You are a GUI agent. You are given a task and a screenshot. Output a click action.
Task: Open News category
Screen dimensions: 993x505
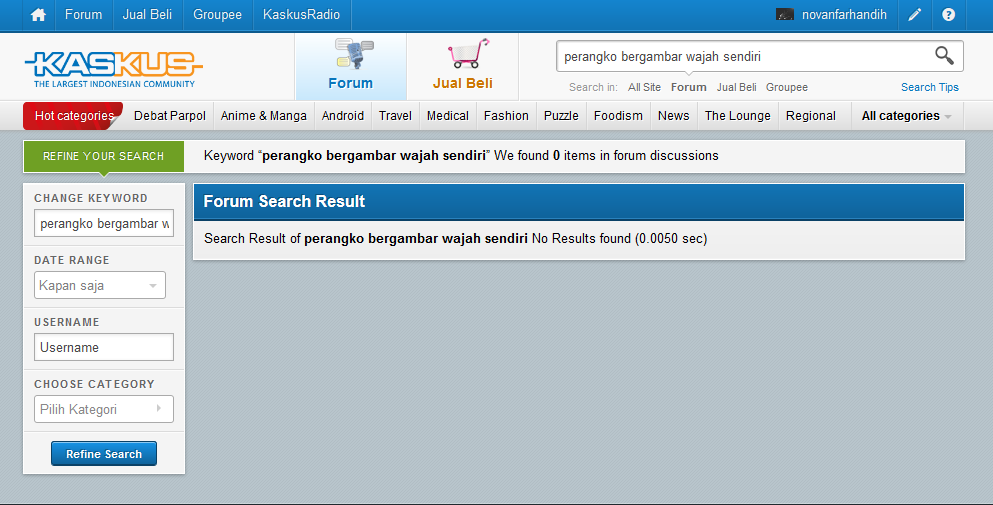pyautogui.click(x=673, y=116)
